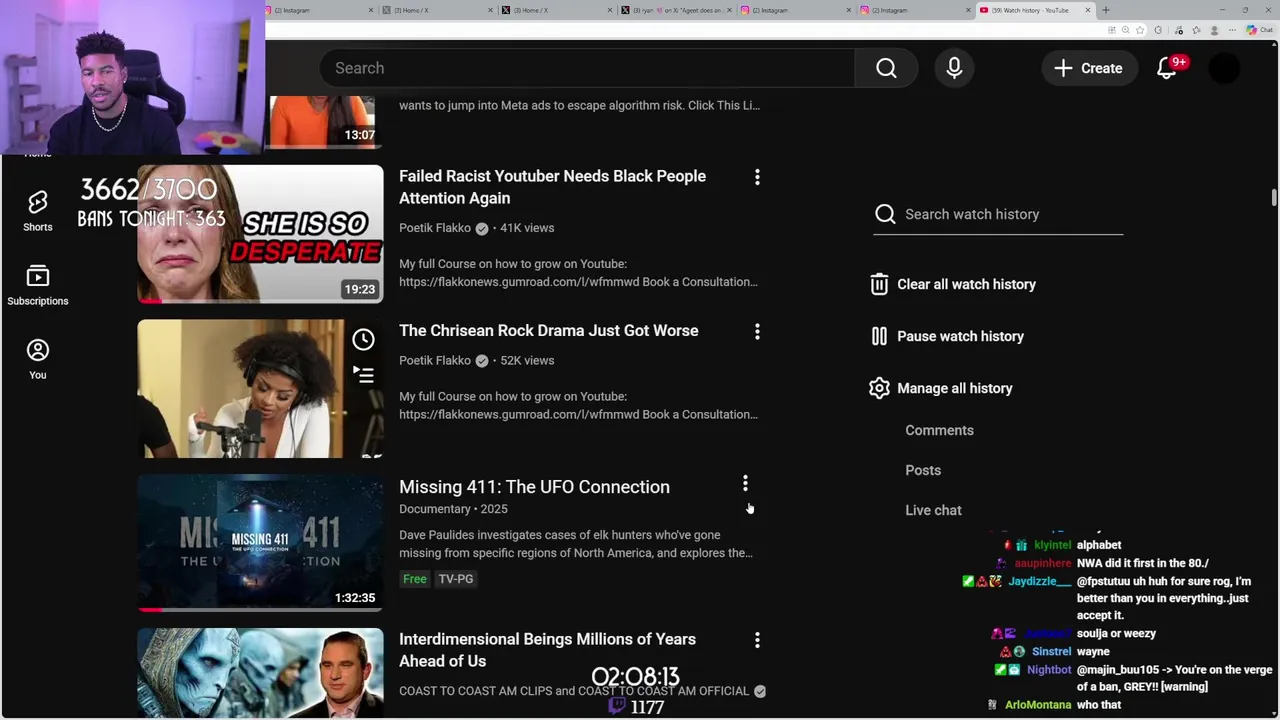Click the search watch history magnifier icon
Viewport: 1280px width, 720px height.
coord(885,214)
